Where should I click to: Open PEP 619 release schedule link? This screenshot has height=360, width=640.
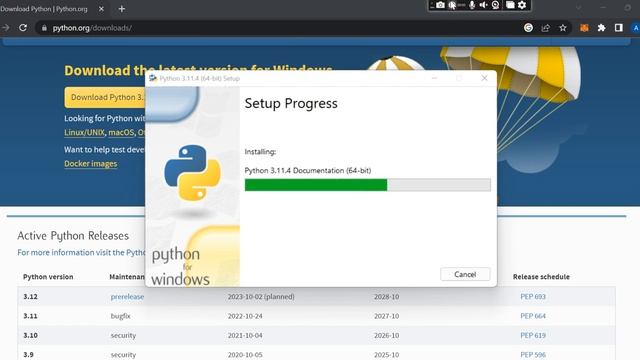click(x=533, y=335)
